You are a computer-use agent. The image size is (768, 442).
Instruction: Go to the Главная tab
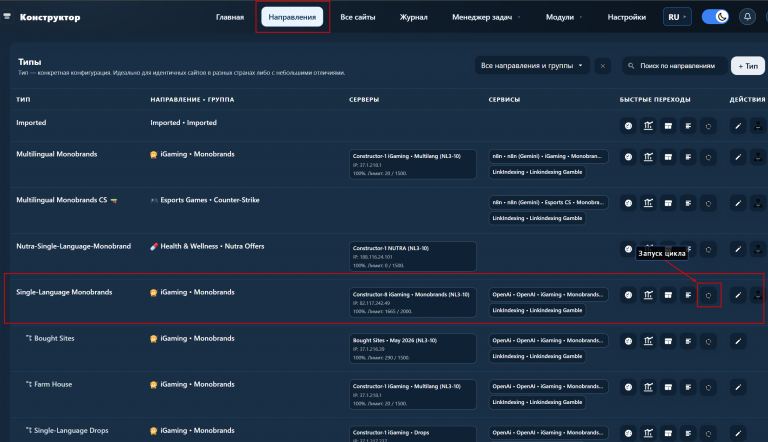click(x=230, y=17)
